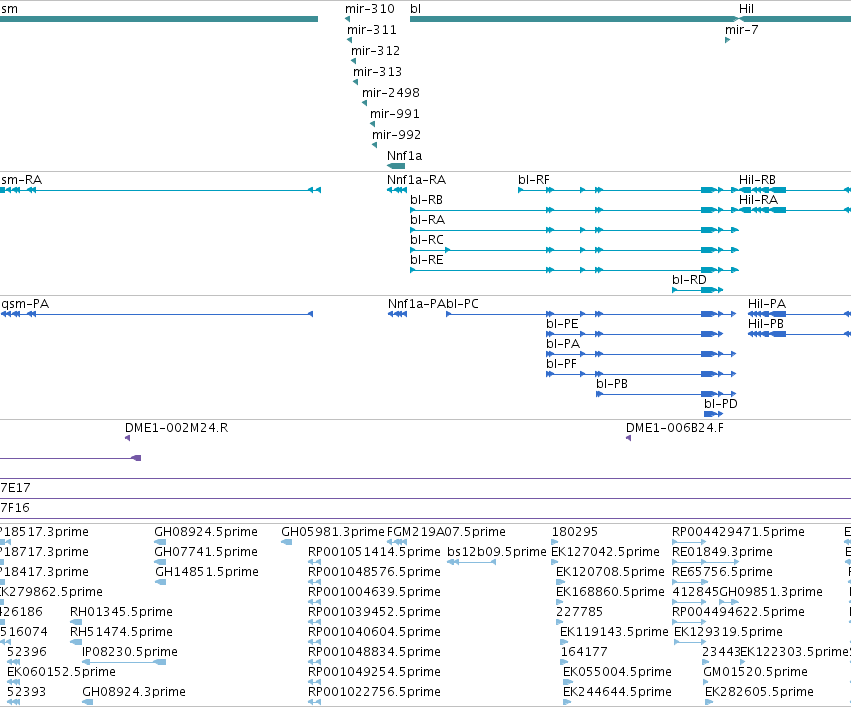The height and width of the screenshot is (707, 851).
Task: Select the mir-311 gene feature
Action: (350, 40)
